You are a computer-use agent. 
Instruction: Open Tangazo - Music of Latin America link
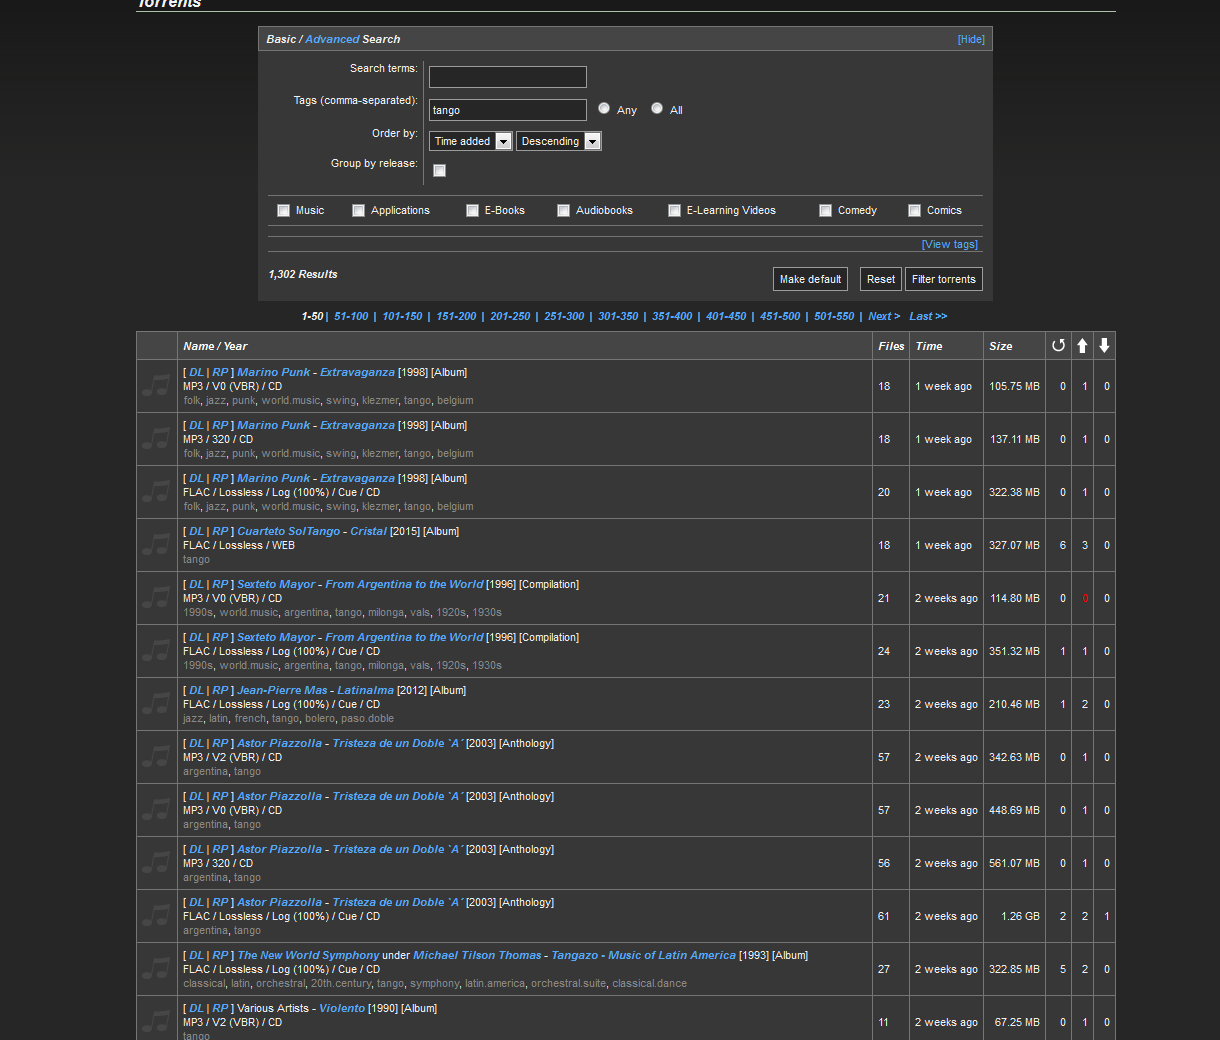coord(643,955)
